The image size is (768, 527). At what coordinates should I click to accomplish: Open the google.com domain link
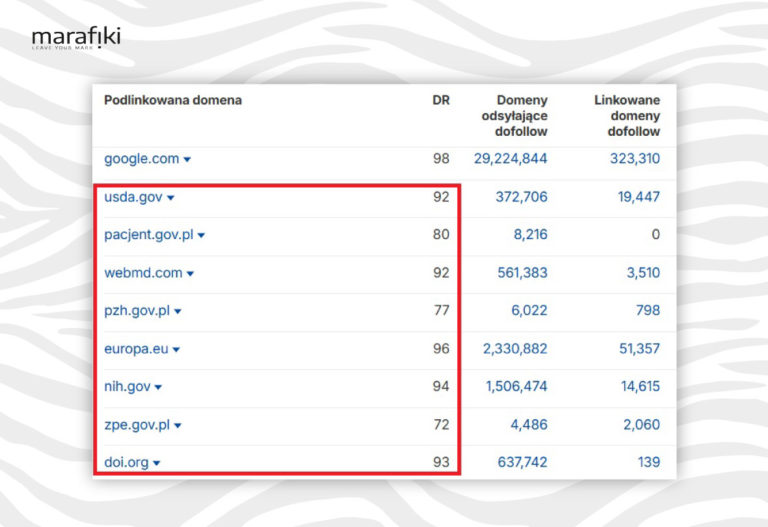[141, 159]
